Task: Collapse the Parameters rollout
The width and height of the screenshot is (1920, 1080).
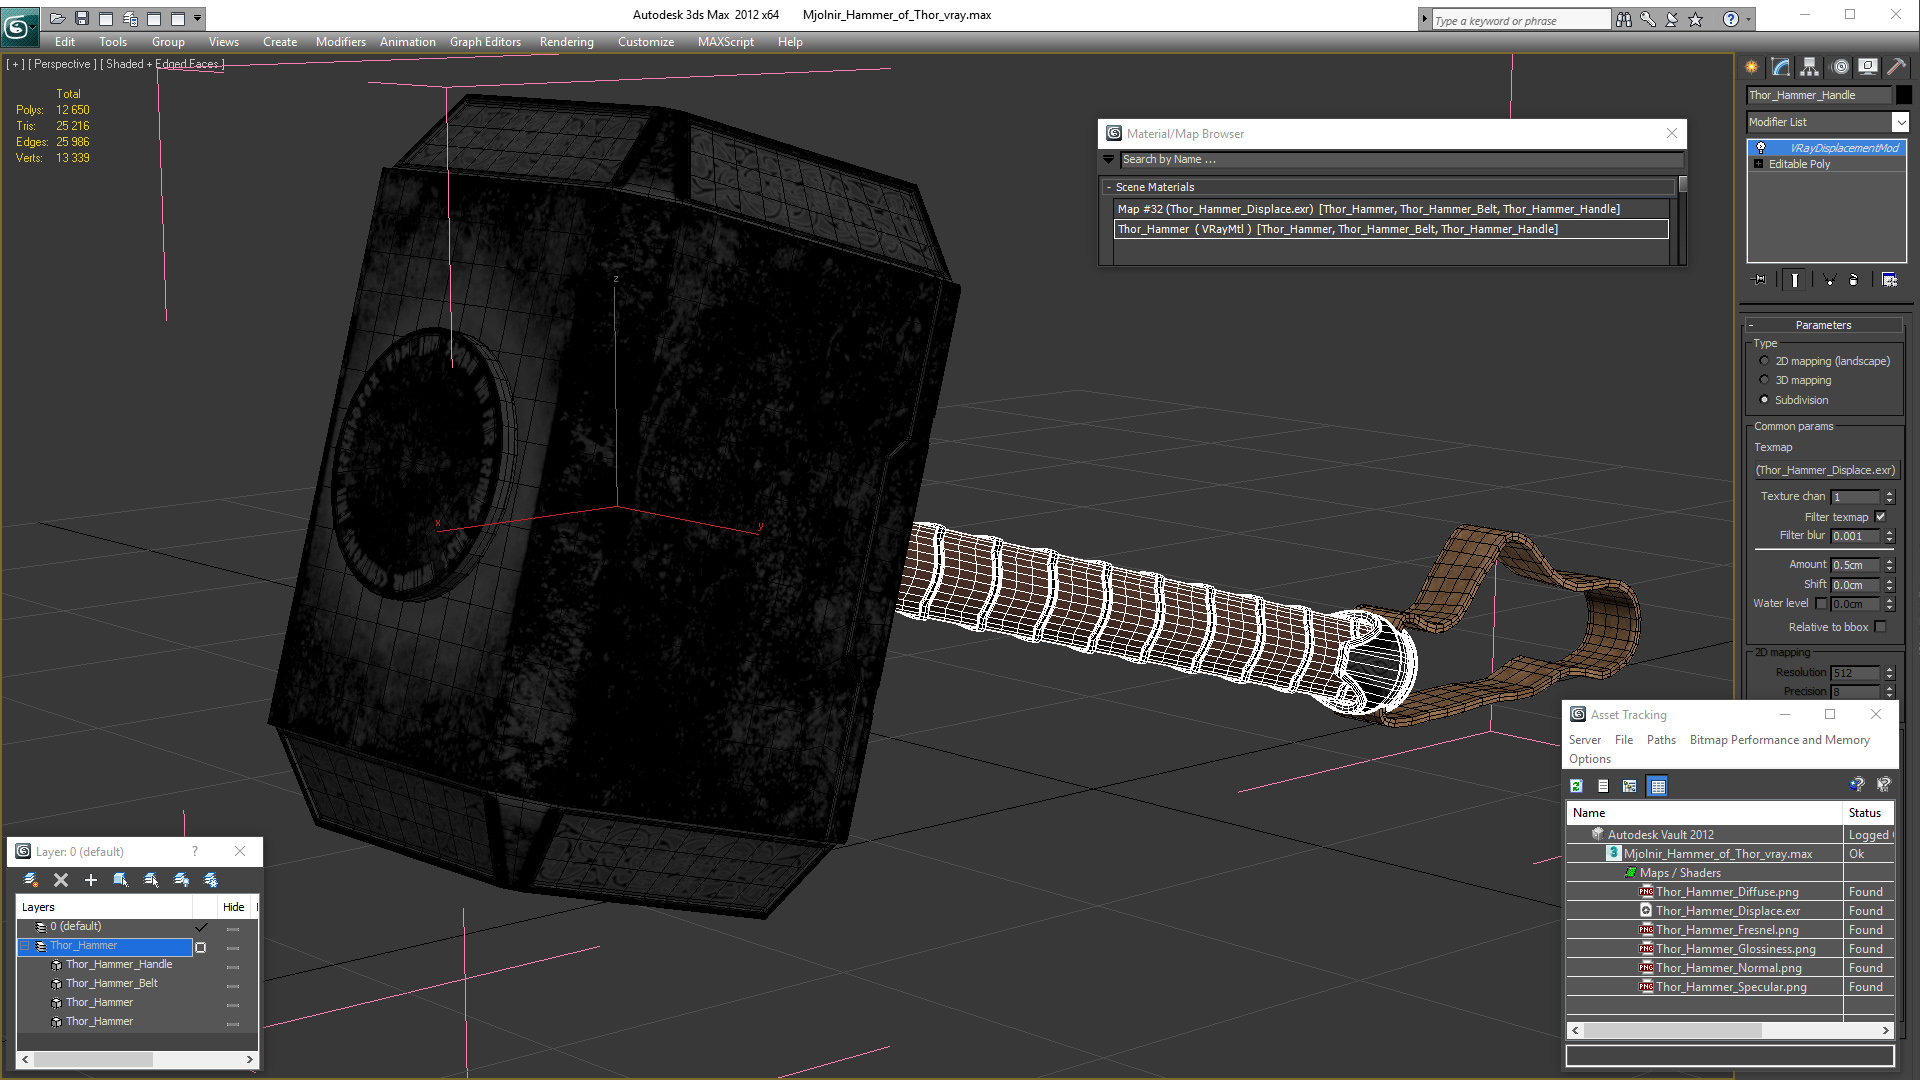Action: (1751, 325)
